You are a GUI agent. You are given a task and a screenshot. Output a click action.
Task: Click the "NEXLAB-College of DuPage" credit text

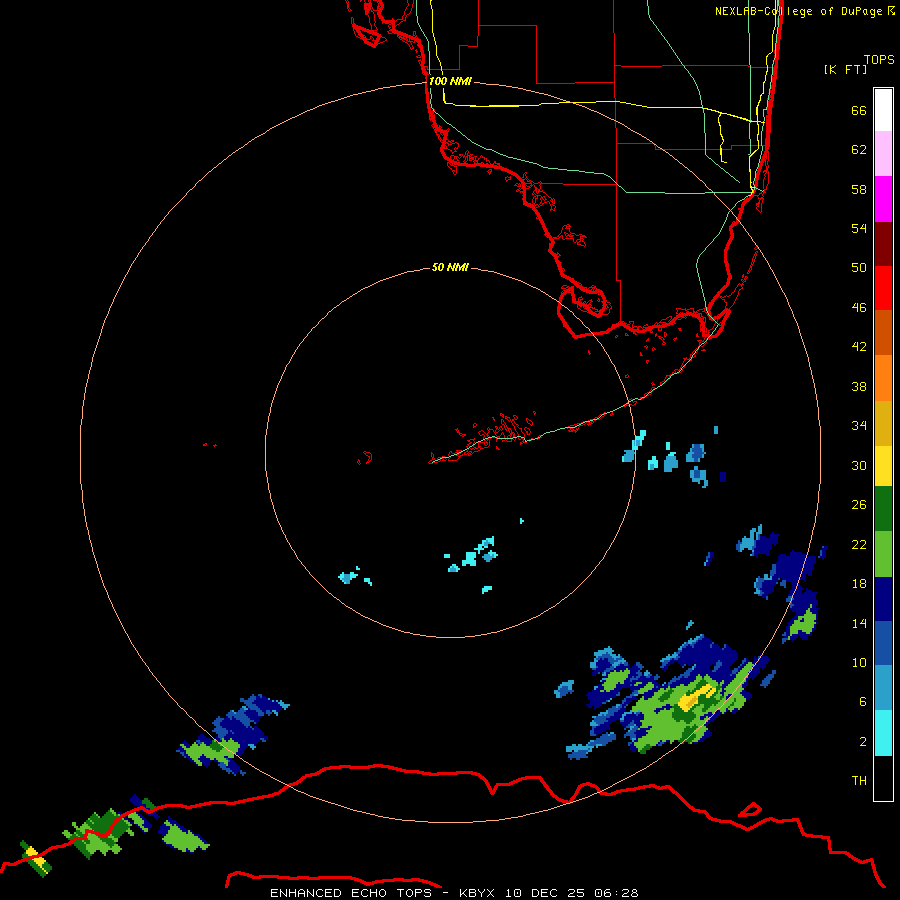click(798, 11)
